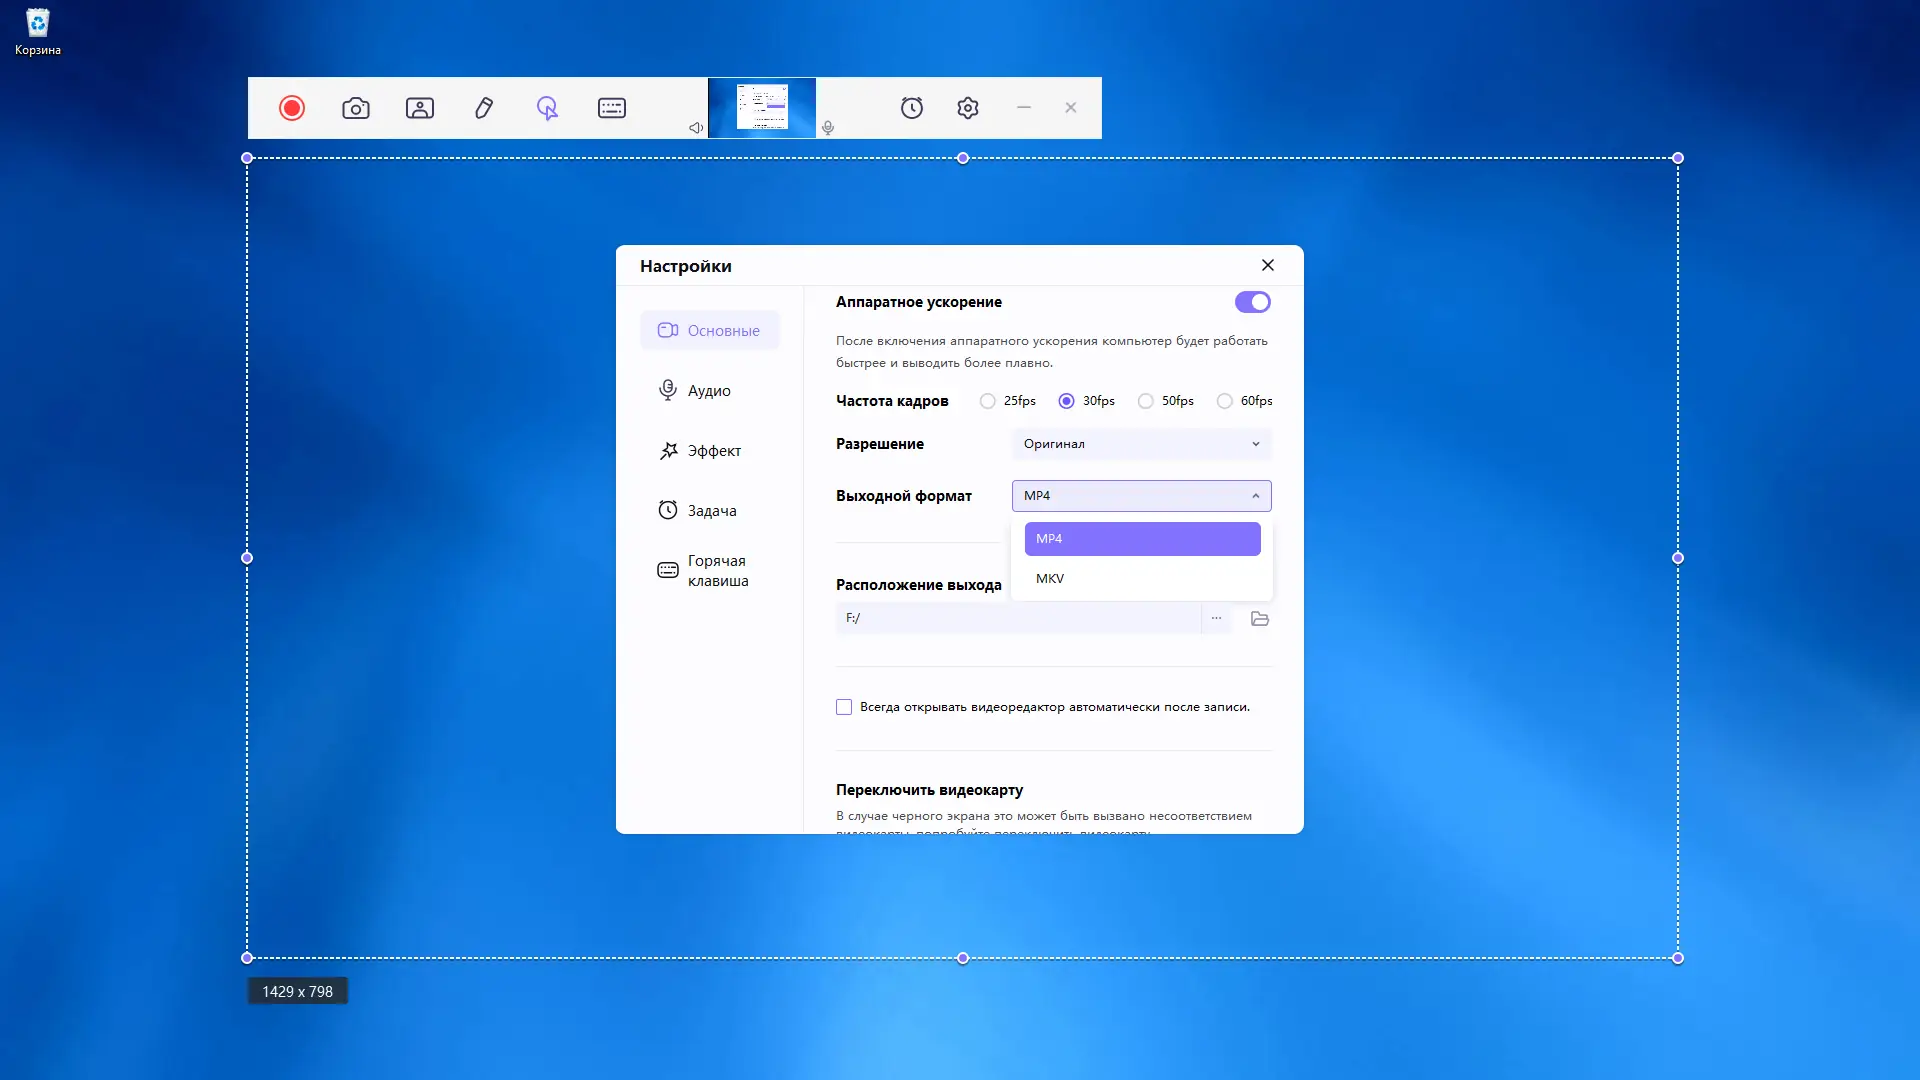Expand the Разрешение resolution dropdown

[1141, 444]
